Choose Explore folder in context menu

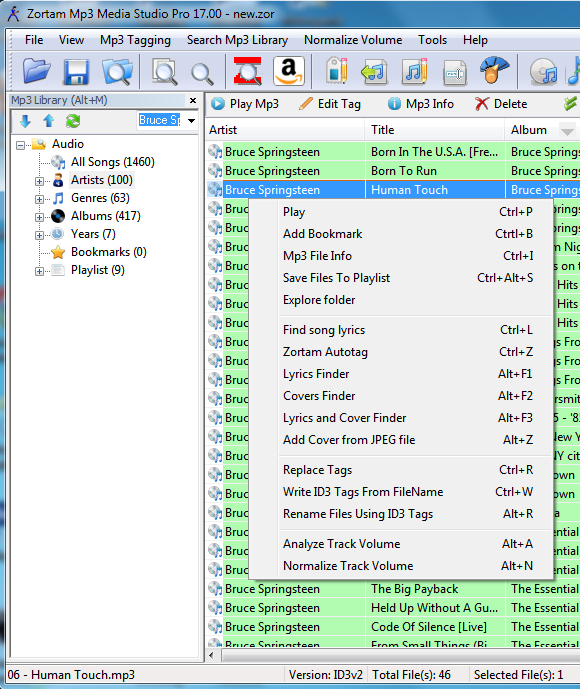401,300
